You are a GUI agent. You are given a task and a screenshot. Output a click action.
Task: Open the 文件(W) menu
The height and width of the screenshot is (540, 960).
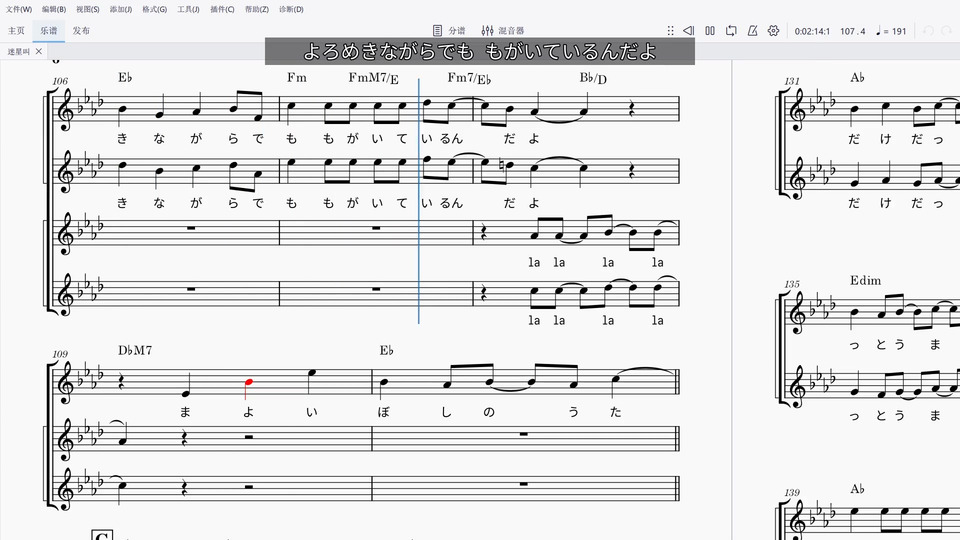[x=18, y=9]
